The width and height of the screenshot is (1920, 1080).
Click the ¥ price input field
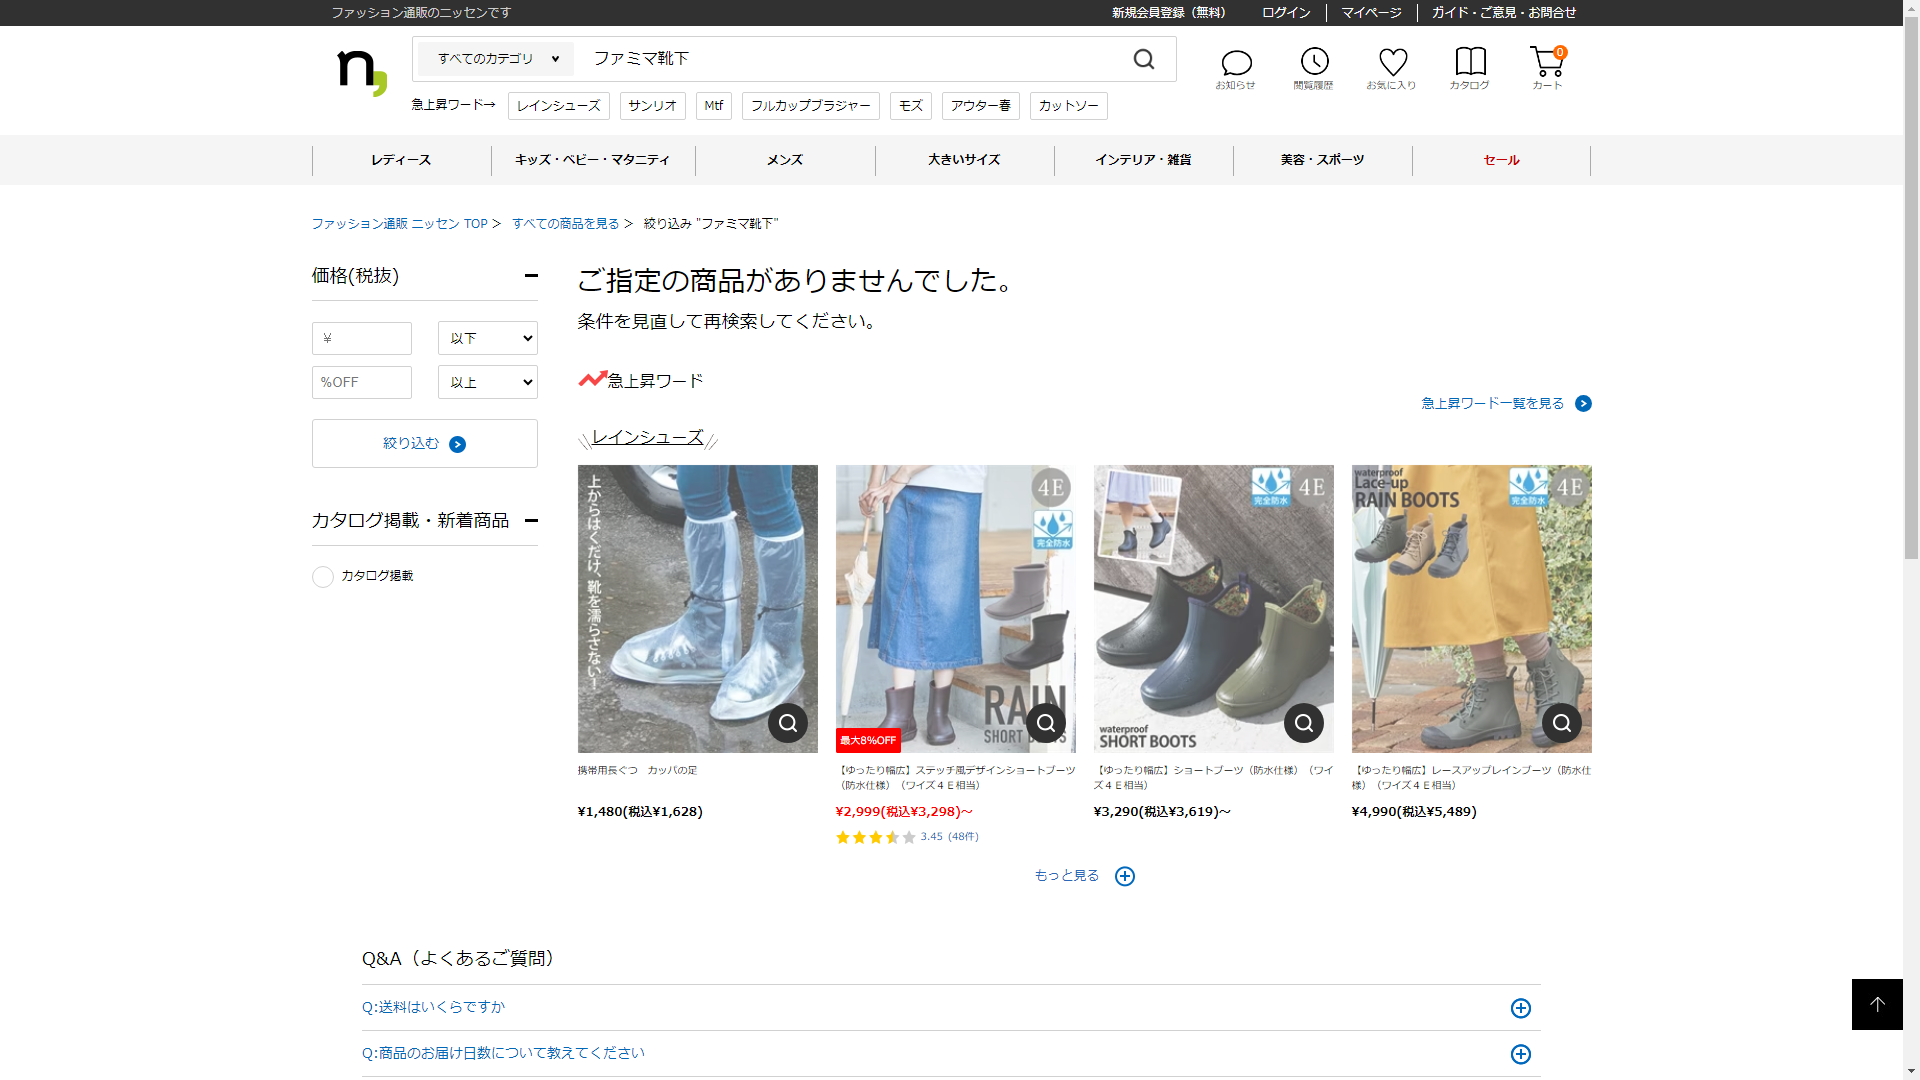[362, 338]
